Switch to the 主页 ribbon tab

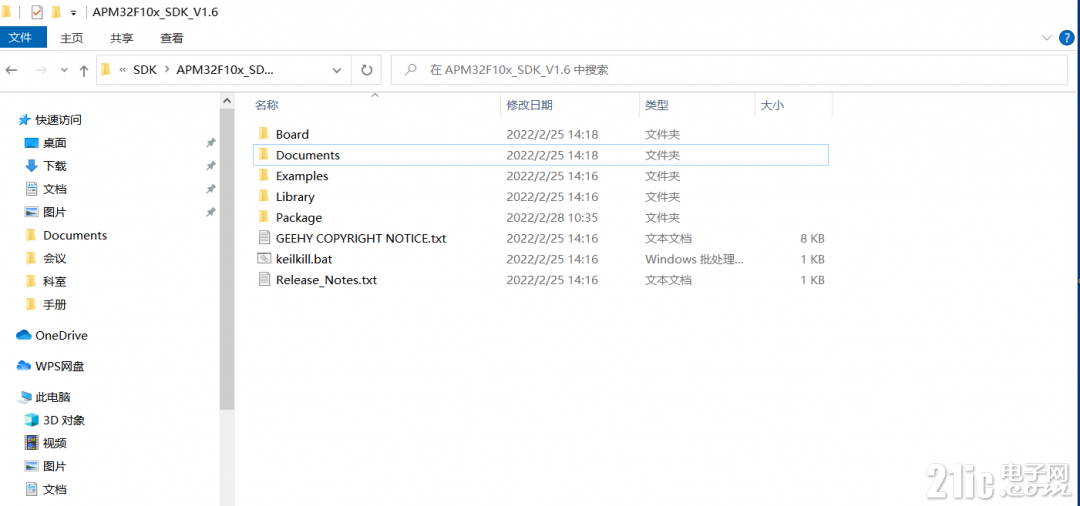[72, 39]
